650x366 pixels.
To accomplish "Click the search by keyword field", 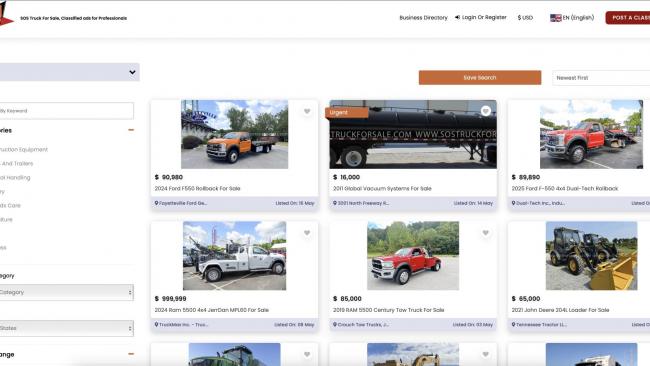I will [66, 111].
